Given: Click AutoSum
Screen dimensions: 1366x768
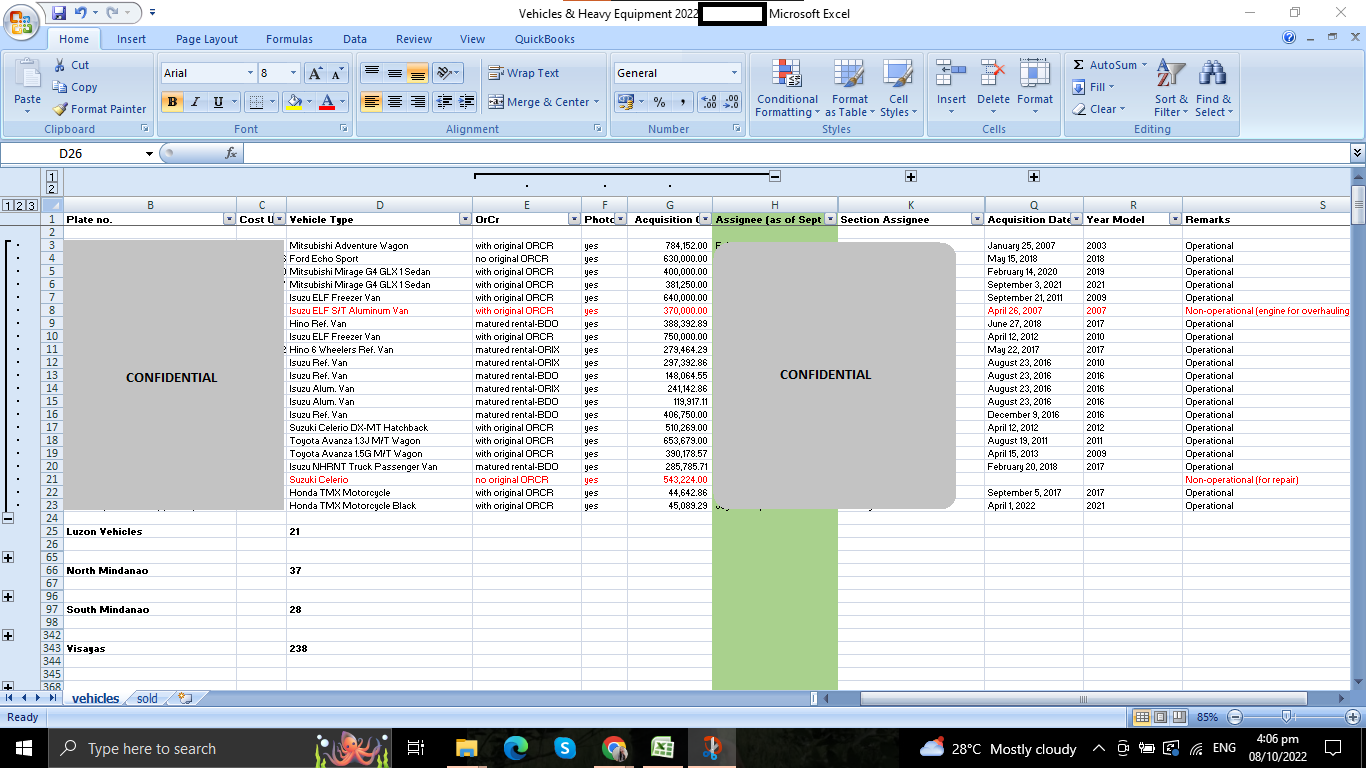Looking at the screenshot, I should coord(1107,65).
